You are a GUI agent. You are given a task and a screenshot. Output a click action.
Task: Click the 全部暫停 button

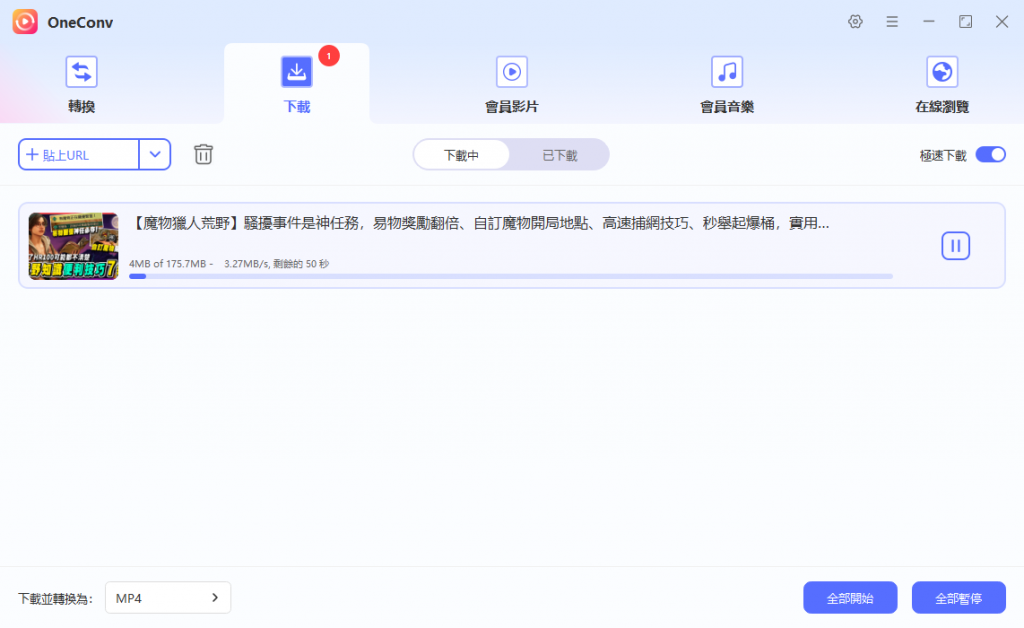[x=958, y=598]
